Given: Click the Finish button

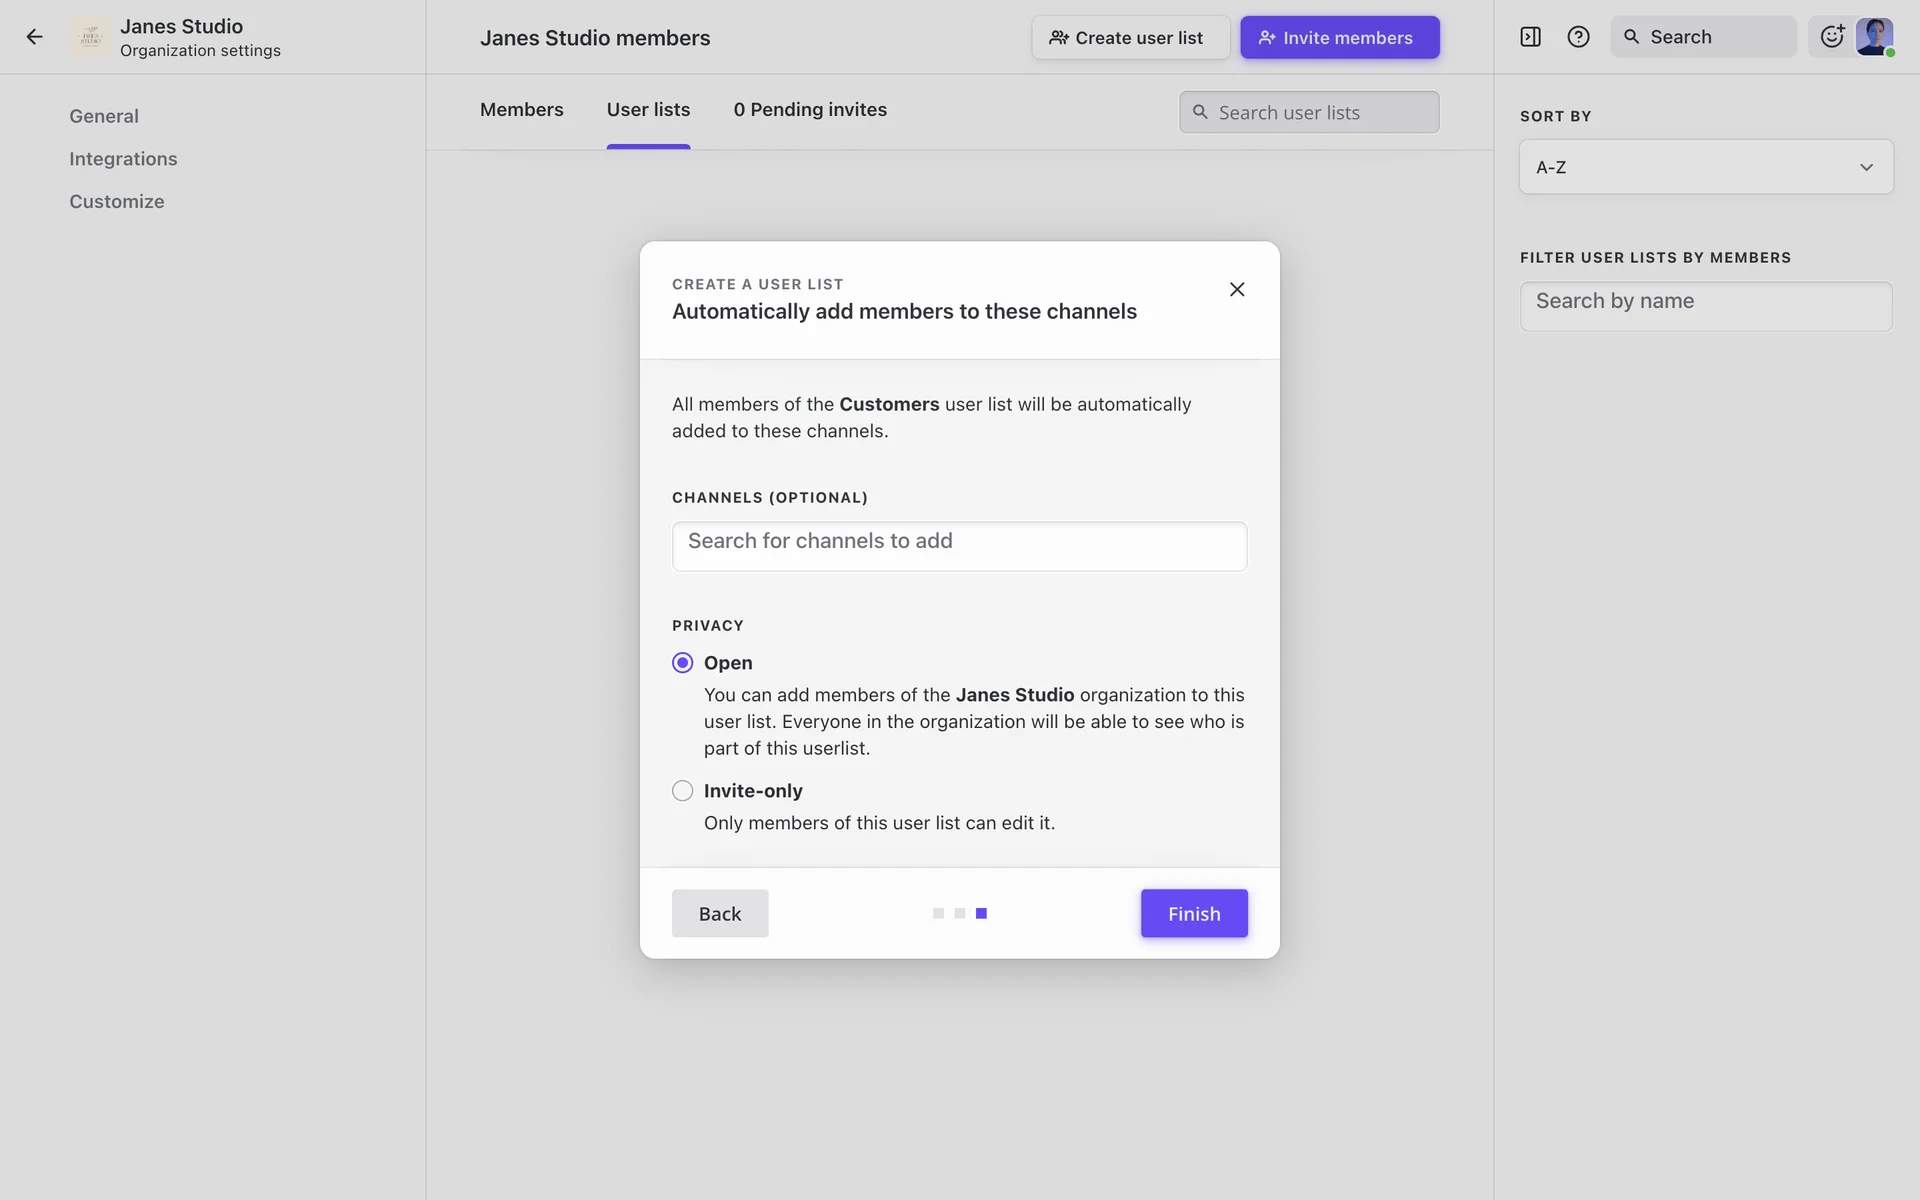Looking at the screenshot, I should coord(1193,913).
